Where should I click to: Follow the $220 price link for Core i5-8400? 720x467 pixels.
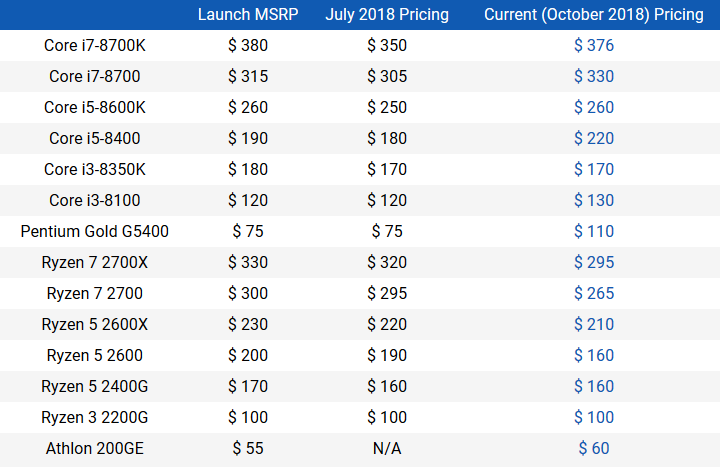594,139
